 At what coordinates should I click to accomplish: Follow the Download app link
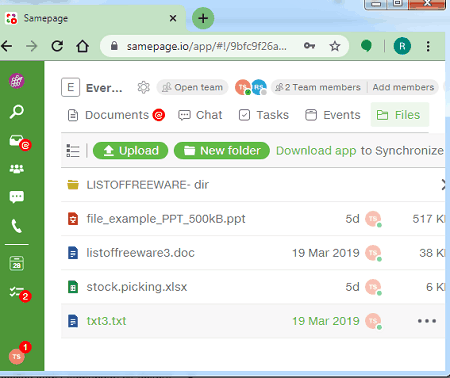pyautogui.click(x=316, y=151)
